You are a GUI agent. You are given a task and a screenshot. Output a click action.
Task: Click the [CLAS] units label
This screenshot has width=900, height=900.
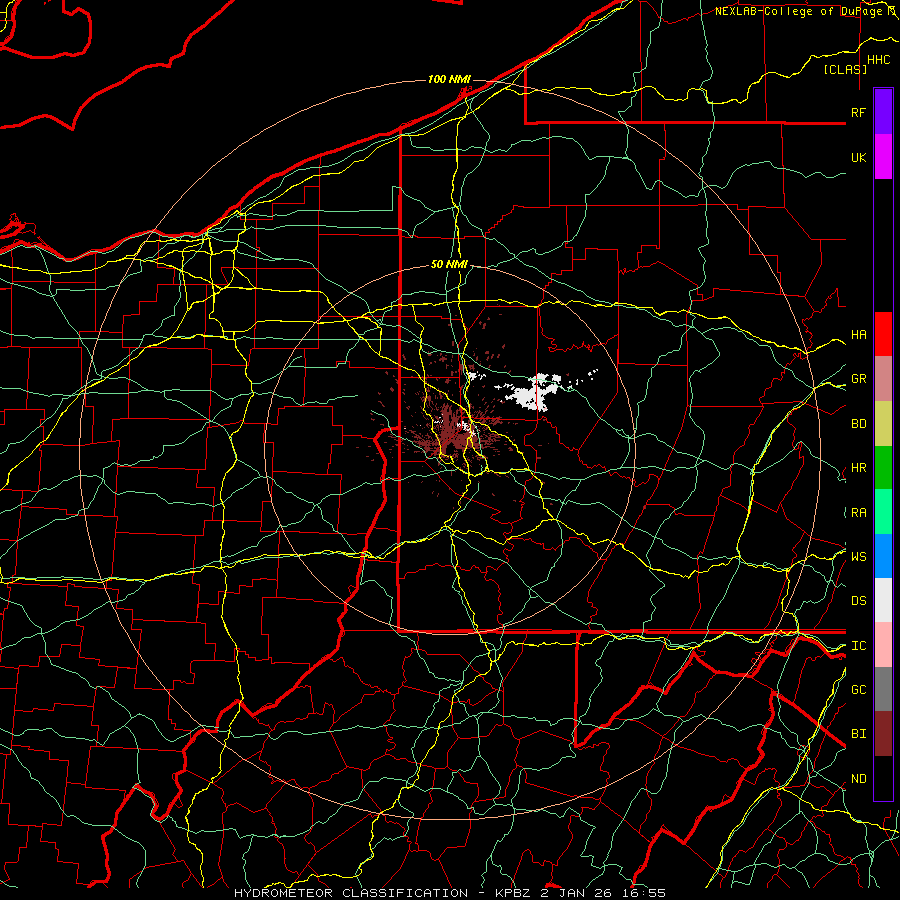pos(845,69)
